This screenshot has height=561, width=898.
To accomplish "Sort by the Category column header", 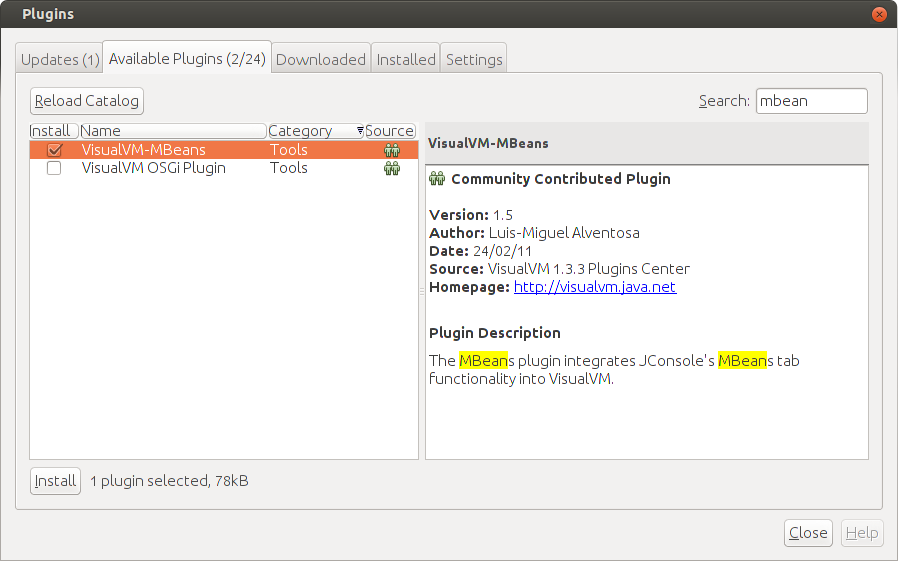I will click(x=316, y=131).
